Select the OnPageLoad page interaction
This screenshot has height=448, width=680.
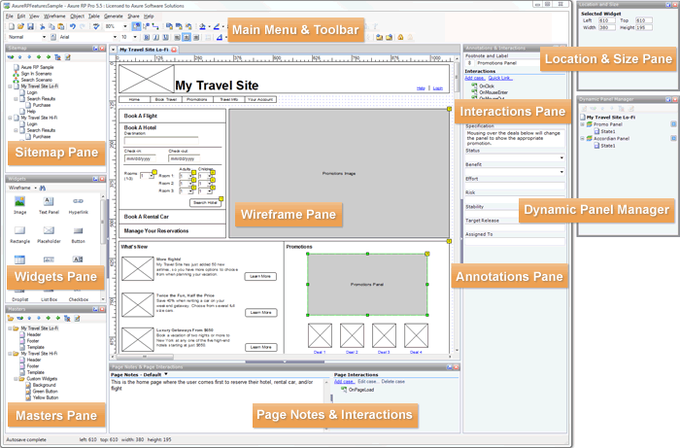pos(361,390)
